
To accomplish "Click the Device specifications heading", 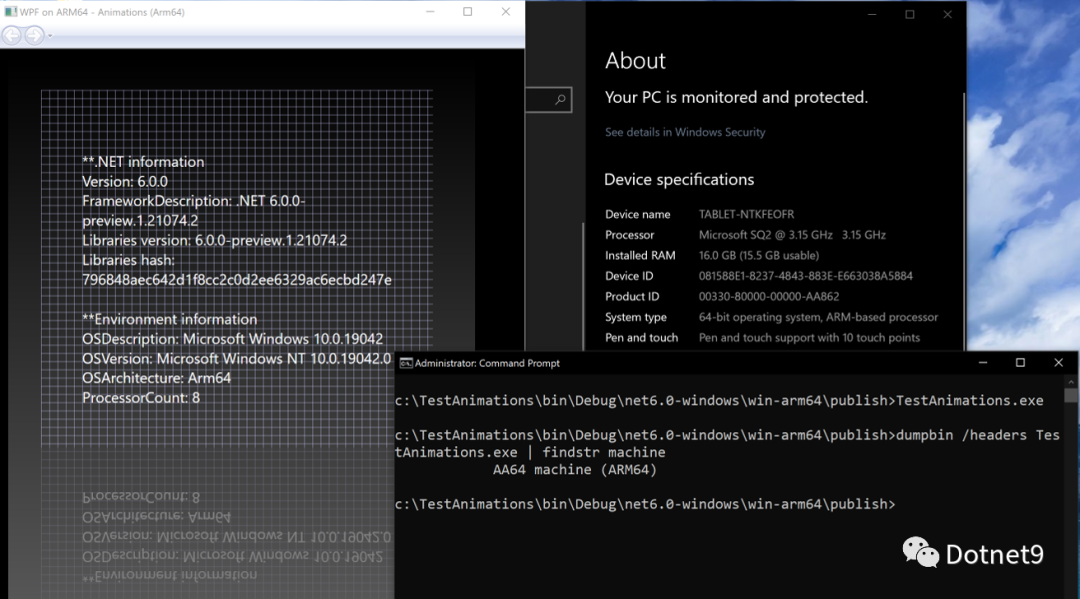I will click(678, 180).
